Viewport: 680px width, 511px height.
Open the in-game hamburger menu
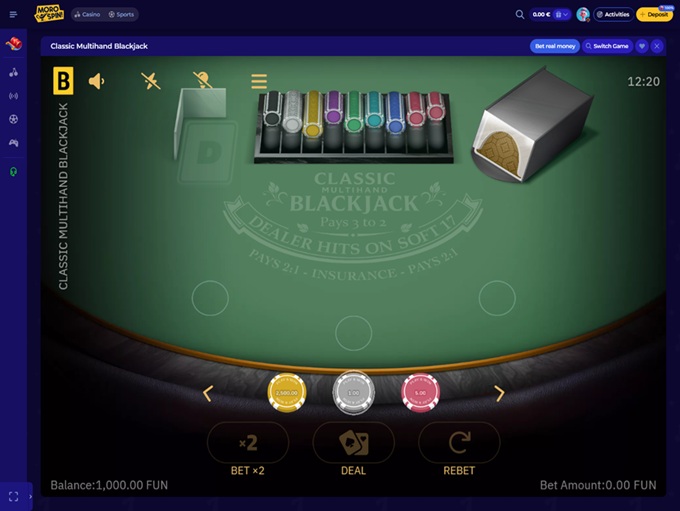pos(259,81)
